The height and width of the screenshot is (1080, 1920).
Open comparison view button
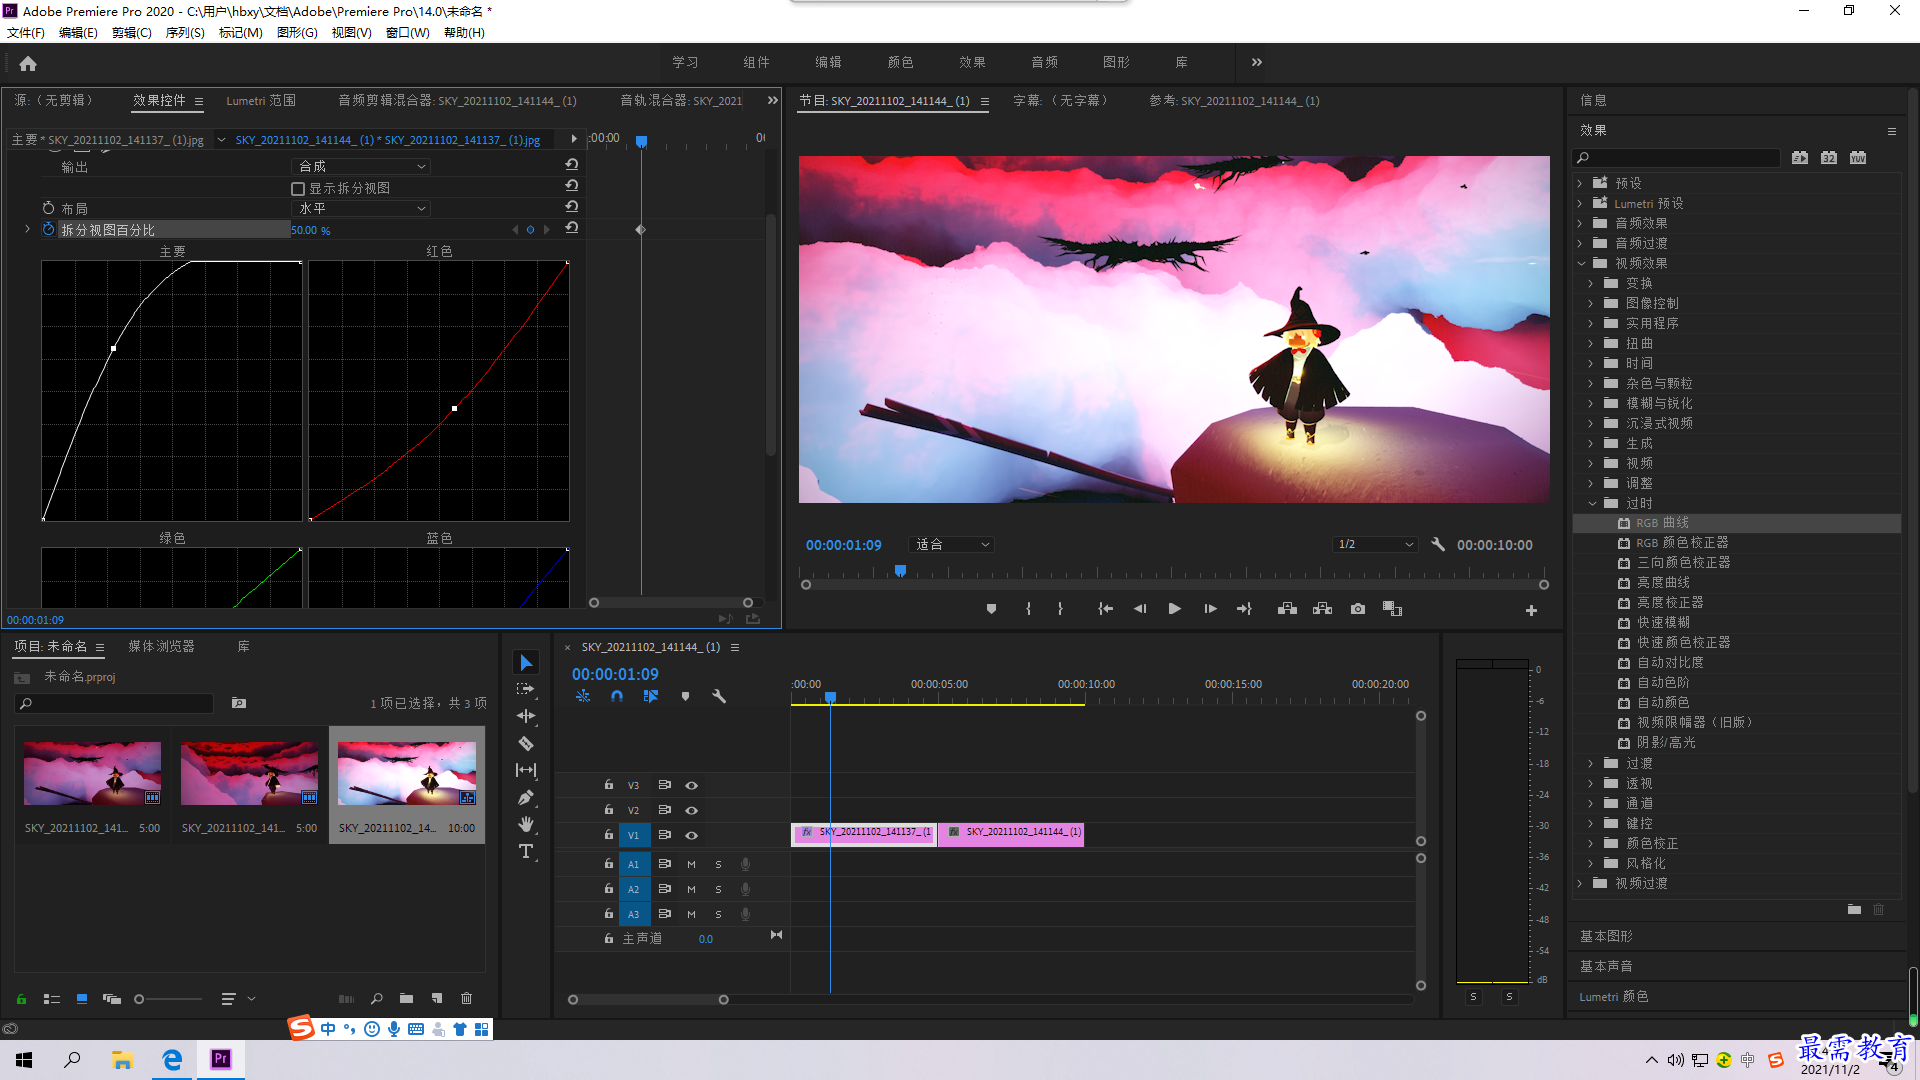pyautogui.click(x=1392, y=609)
